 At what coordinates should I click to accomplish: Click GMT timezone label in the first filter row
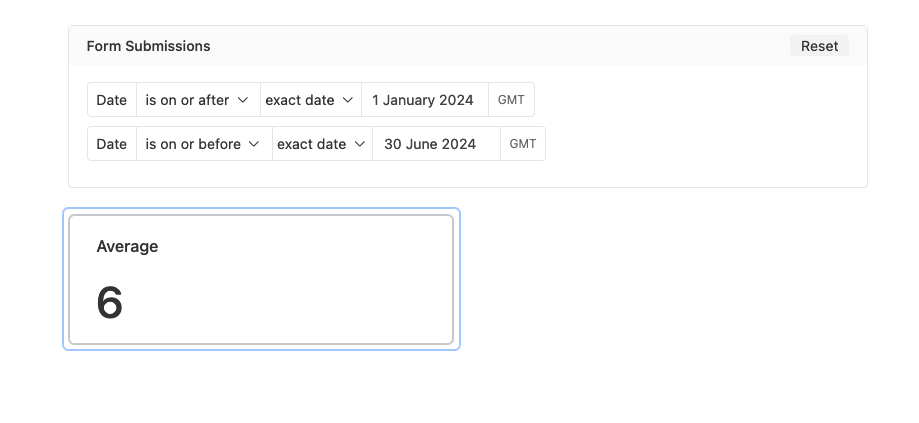(511, 100)
